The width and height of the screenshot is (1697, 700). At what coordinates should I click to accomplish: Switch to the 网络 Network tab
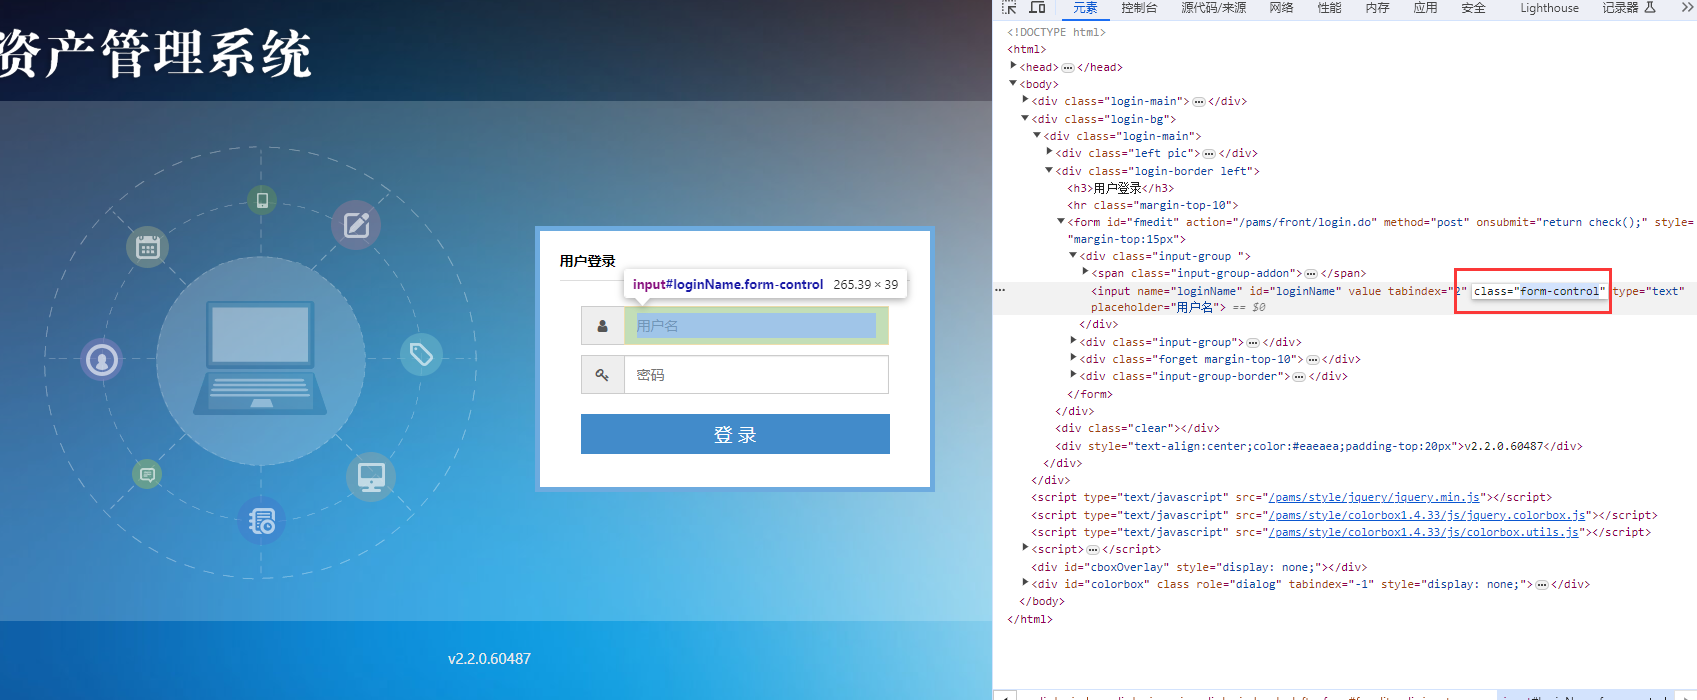tap(1281, 8)
